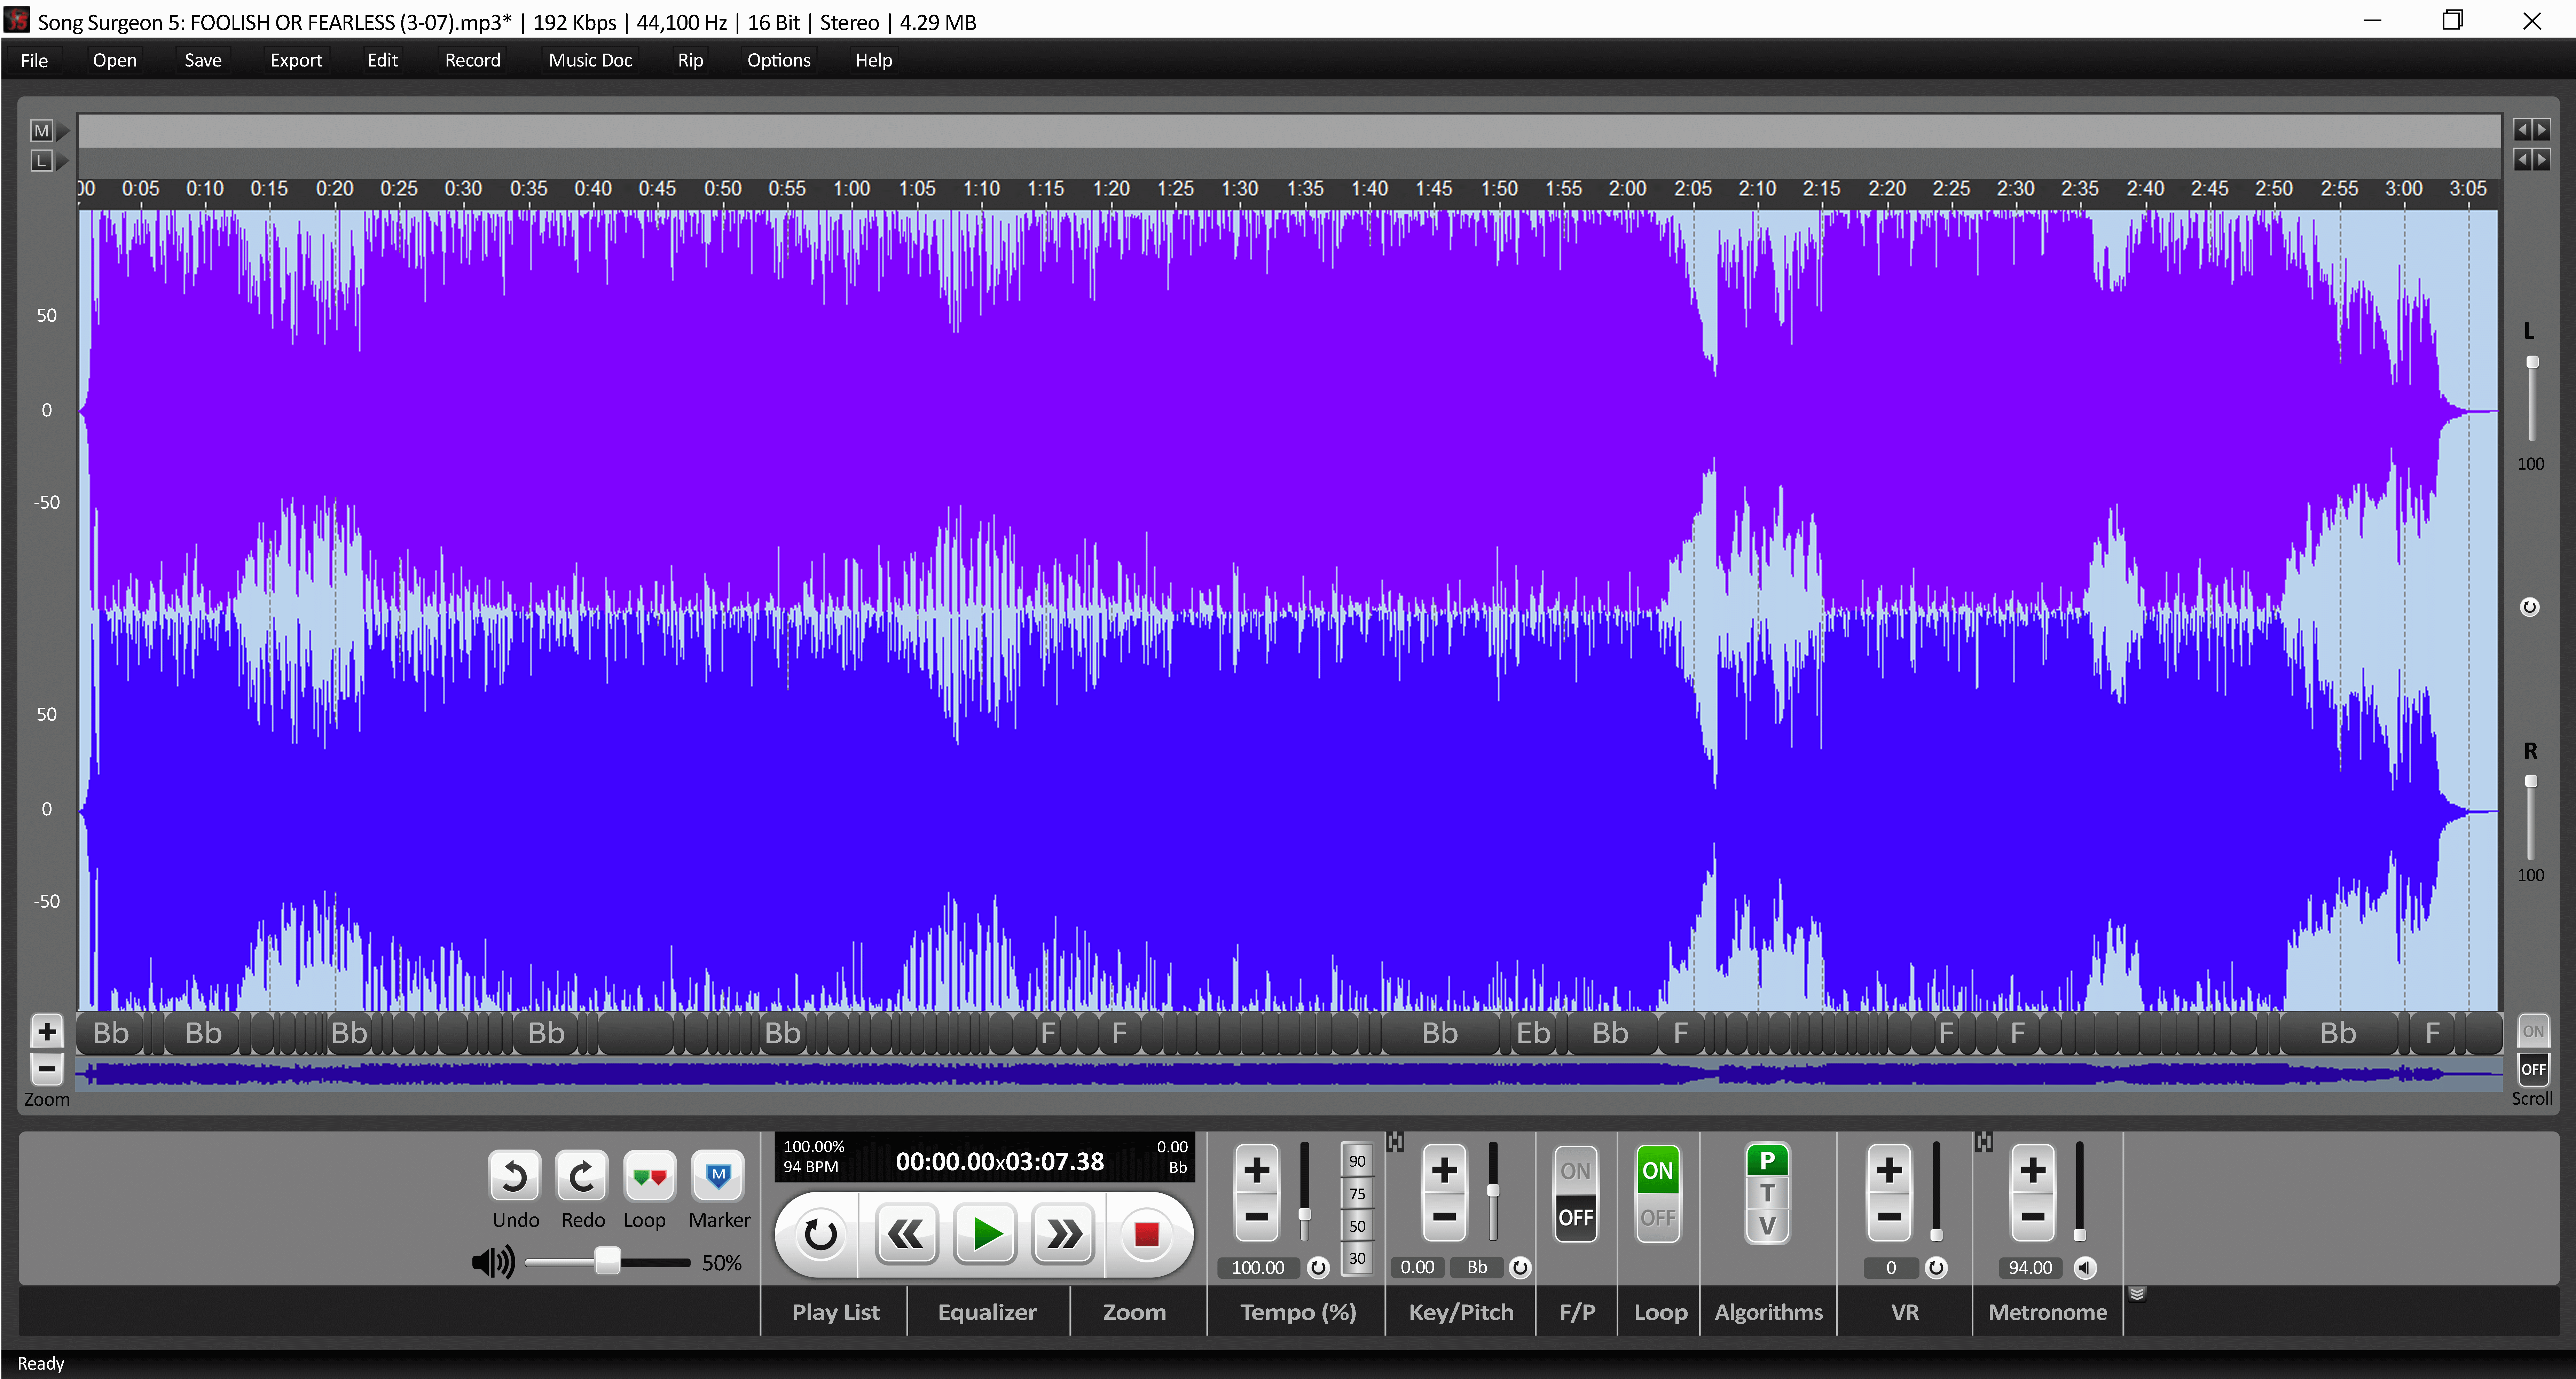Image resolution: width=2576 pixels, height=1379 pixels.
Task: Go to next loop with second-row right arrow
Action: (x=2542, y=159)
